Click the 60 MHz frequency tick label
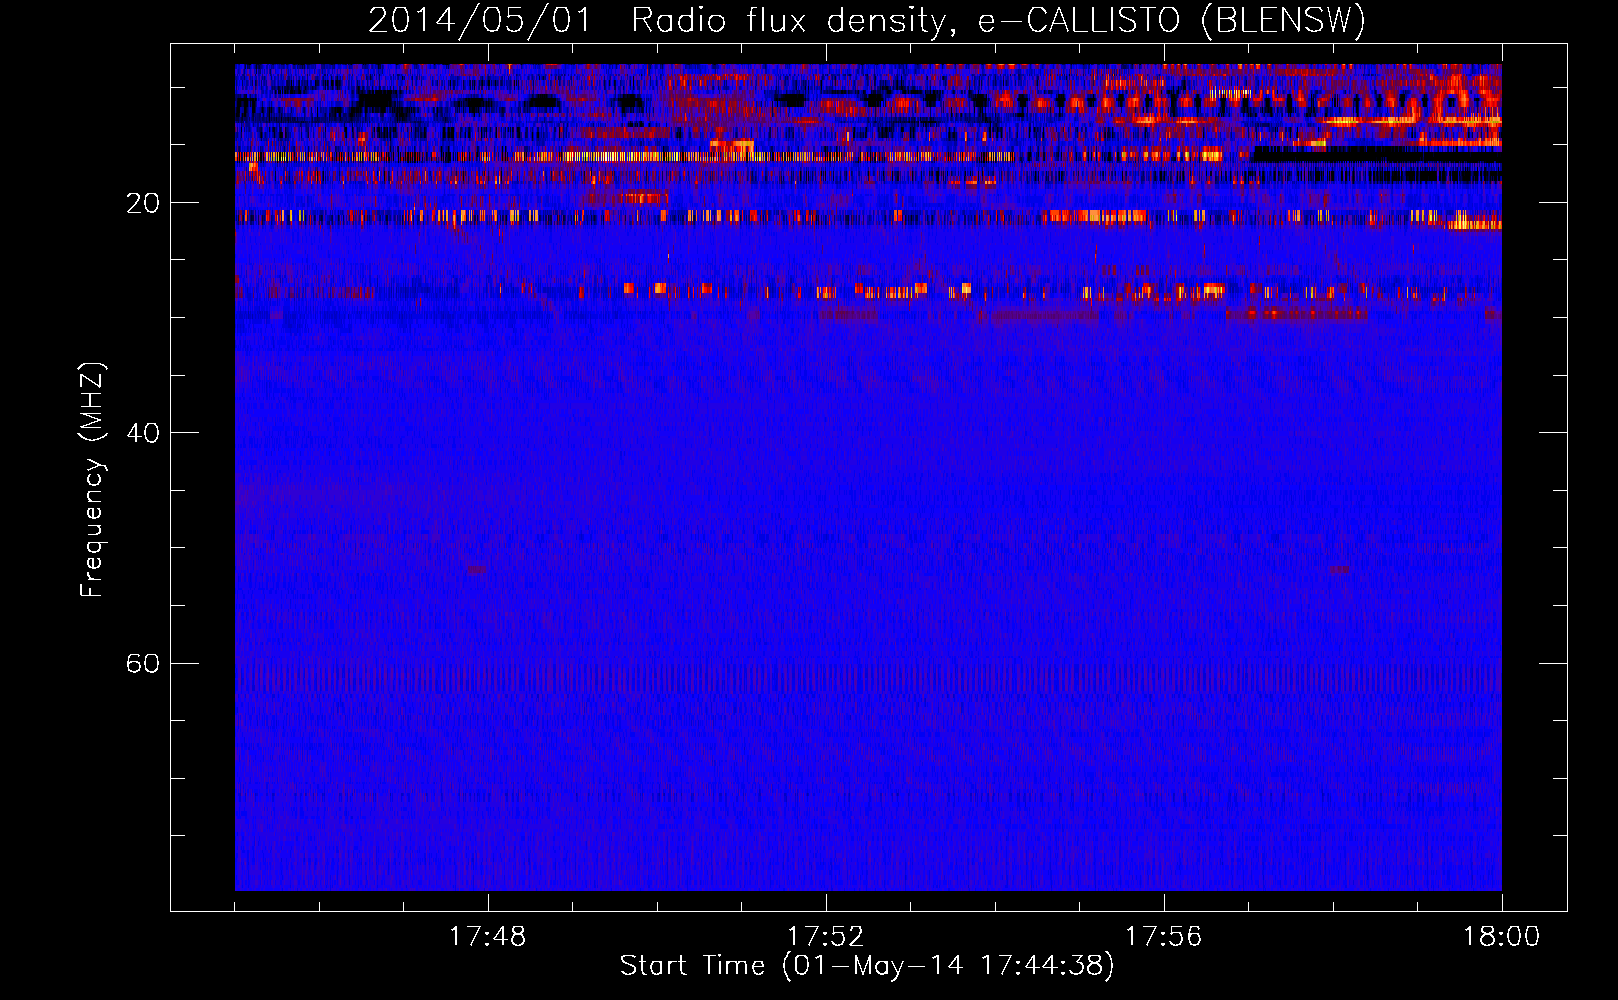 point(143,663)
